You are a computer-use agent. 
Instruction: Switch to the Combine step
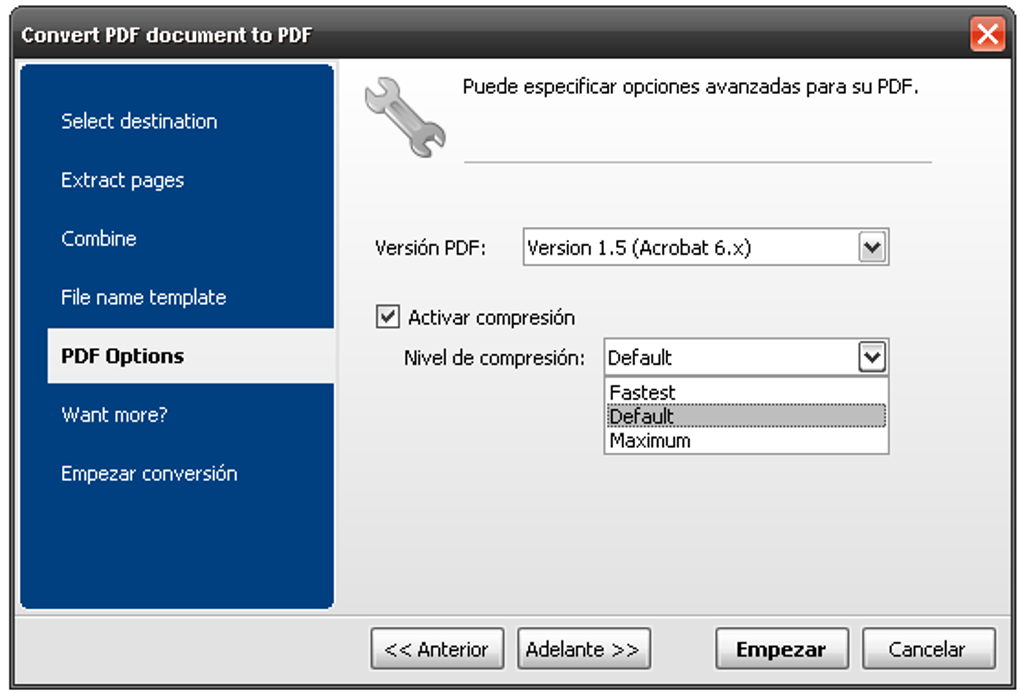(99, 239)
